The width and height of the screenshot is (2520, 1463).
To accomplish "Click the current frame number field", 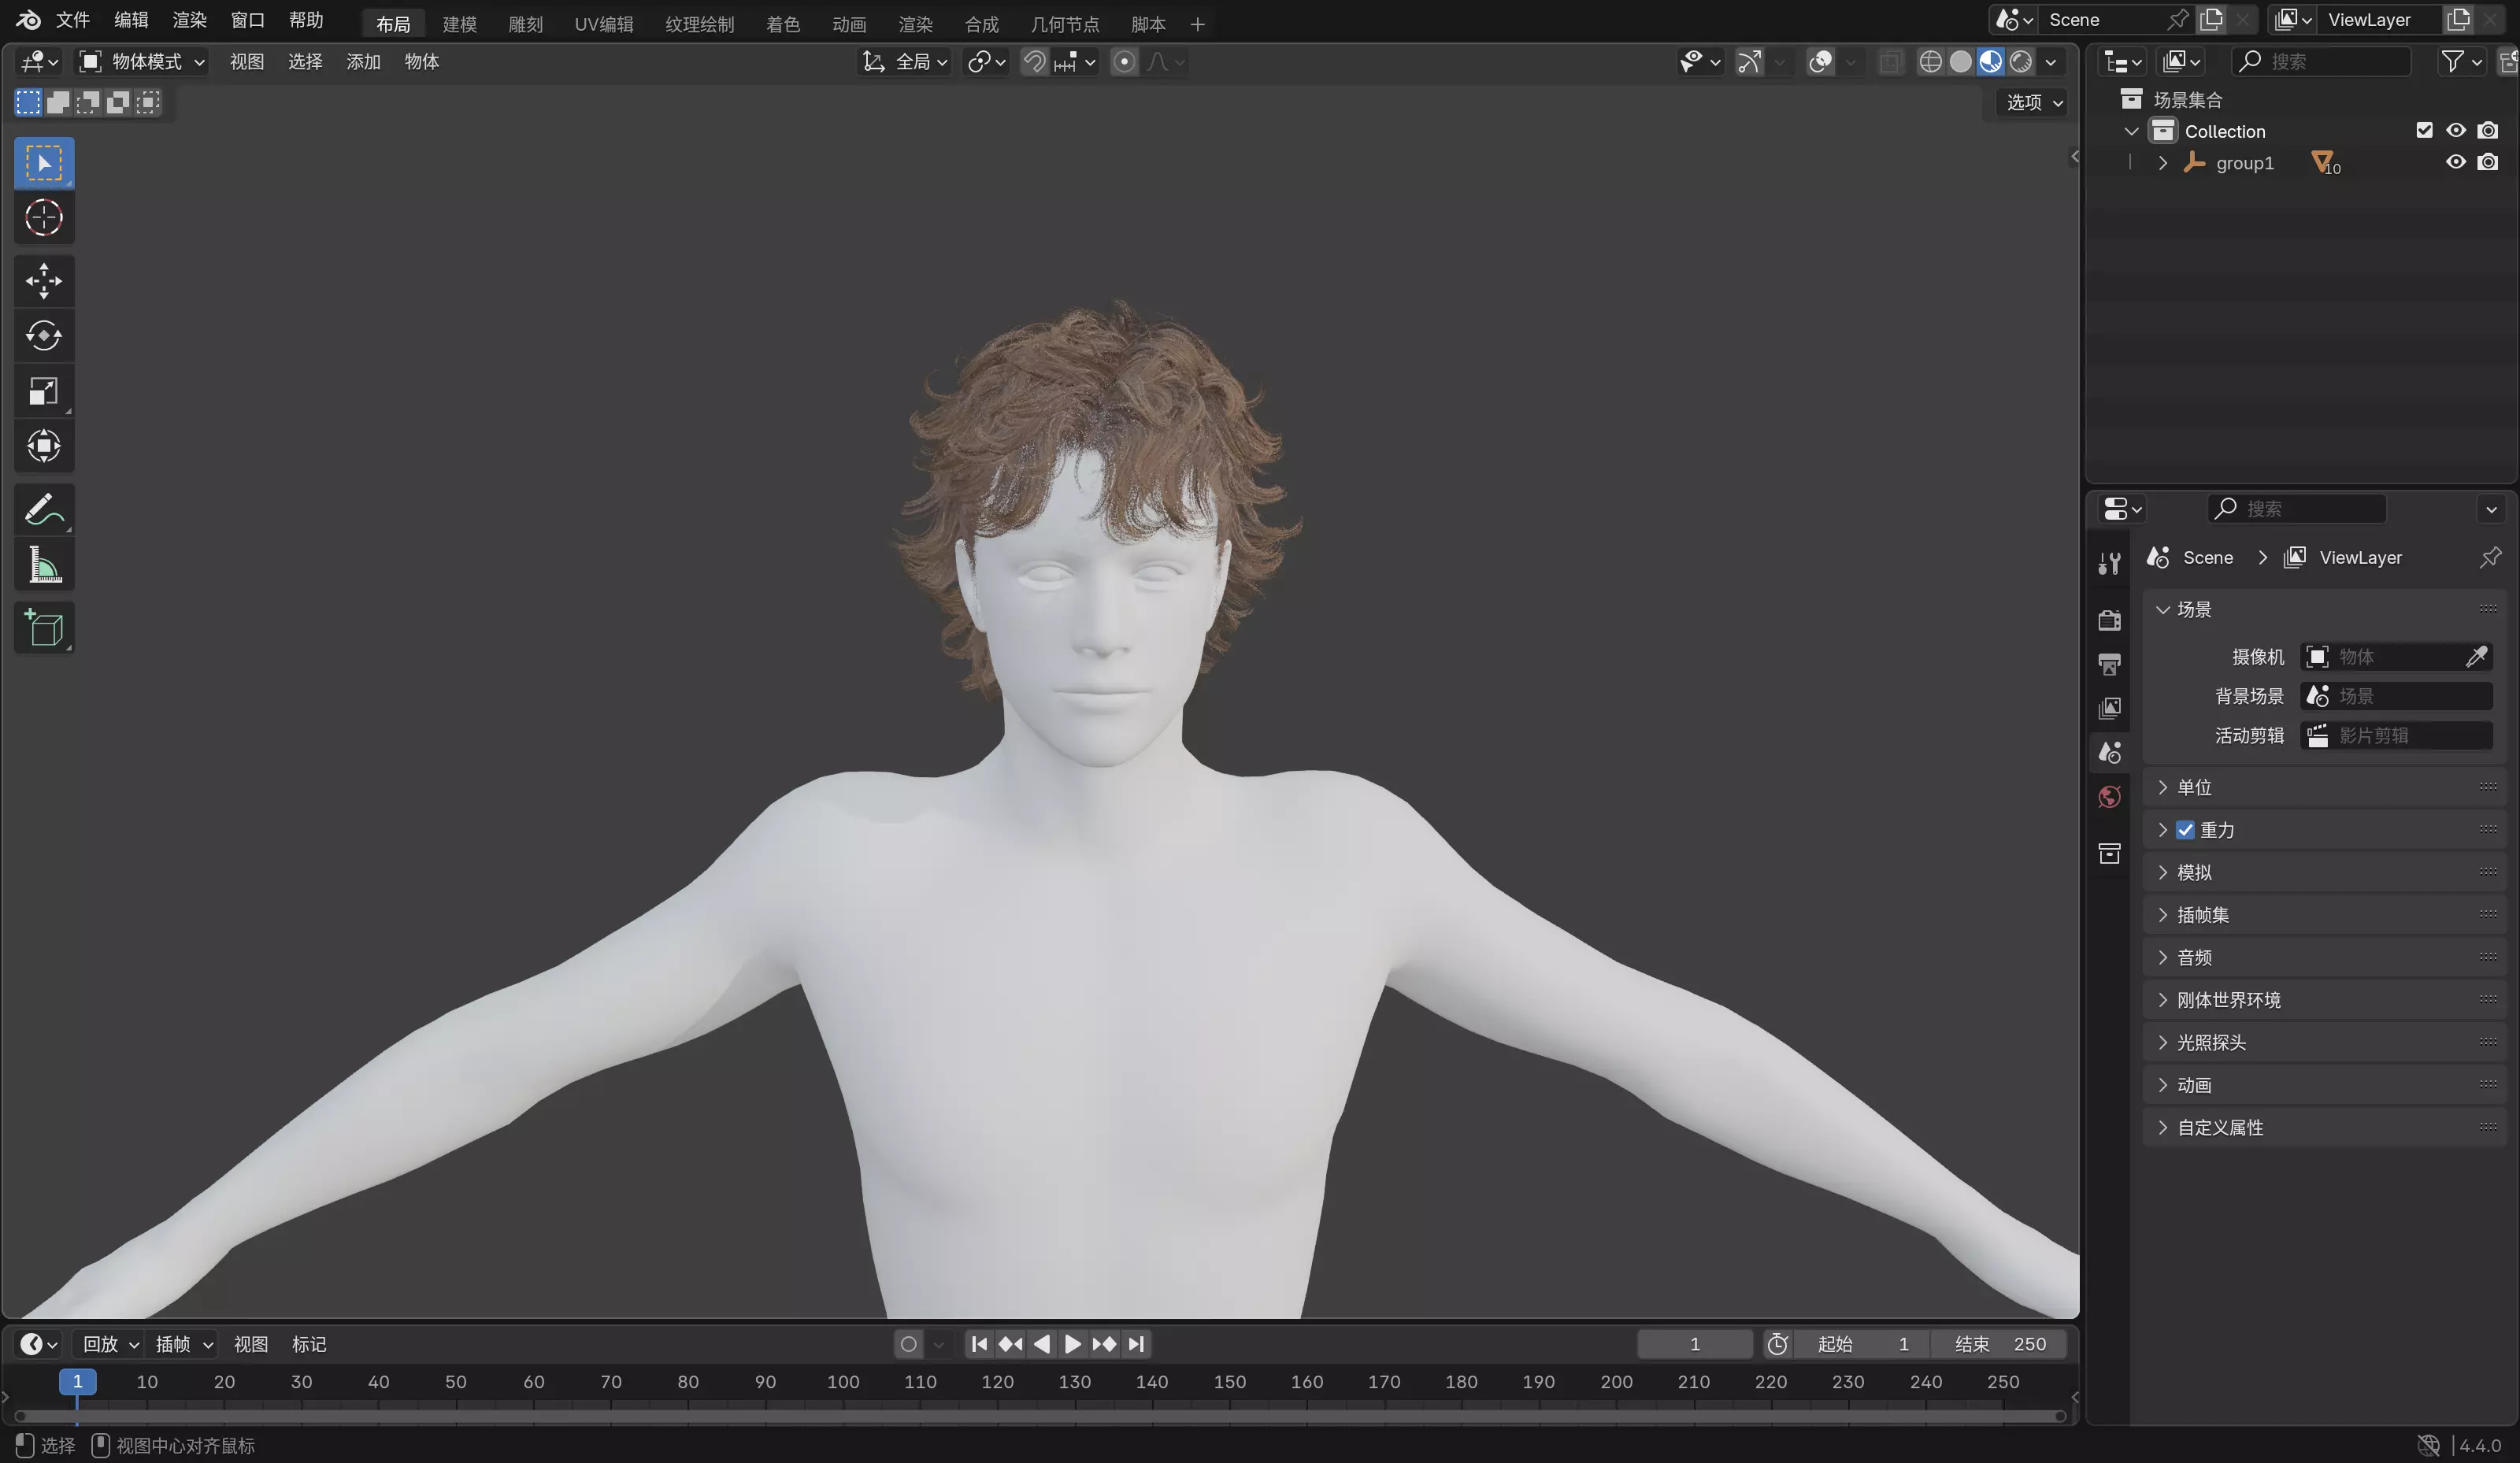I will [1694, 1344].
